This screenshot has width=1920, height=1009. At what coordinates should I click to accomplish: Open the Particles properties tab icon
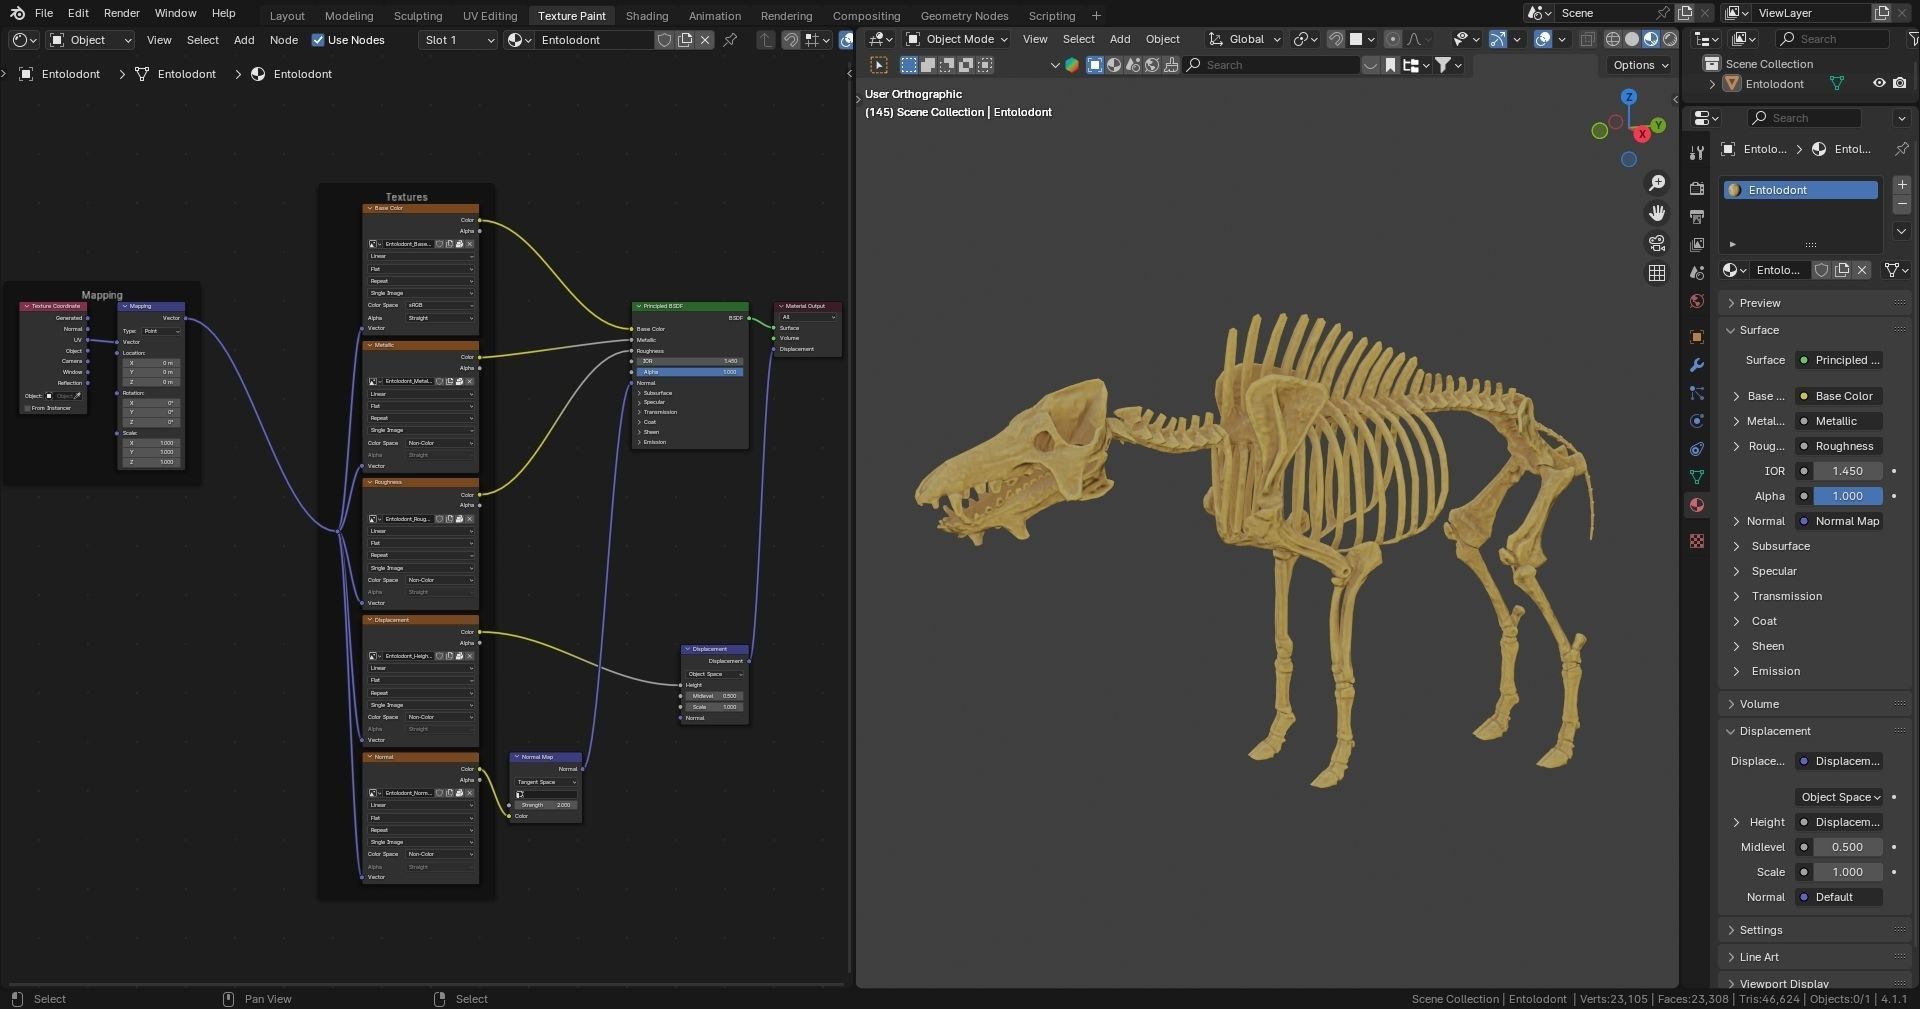point(1696,393)
